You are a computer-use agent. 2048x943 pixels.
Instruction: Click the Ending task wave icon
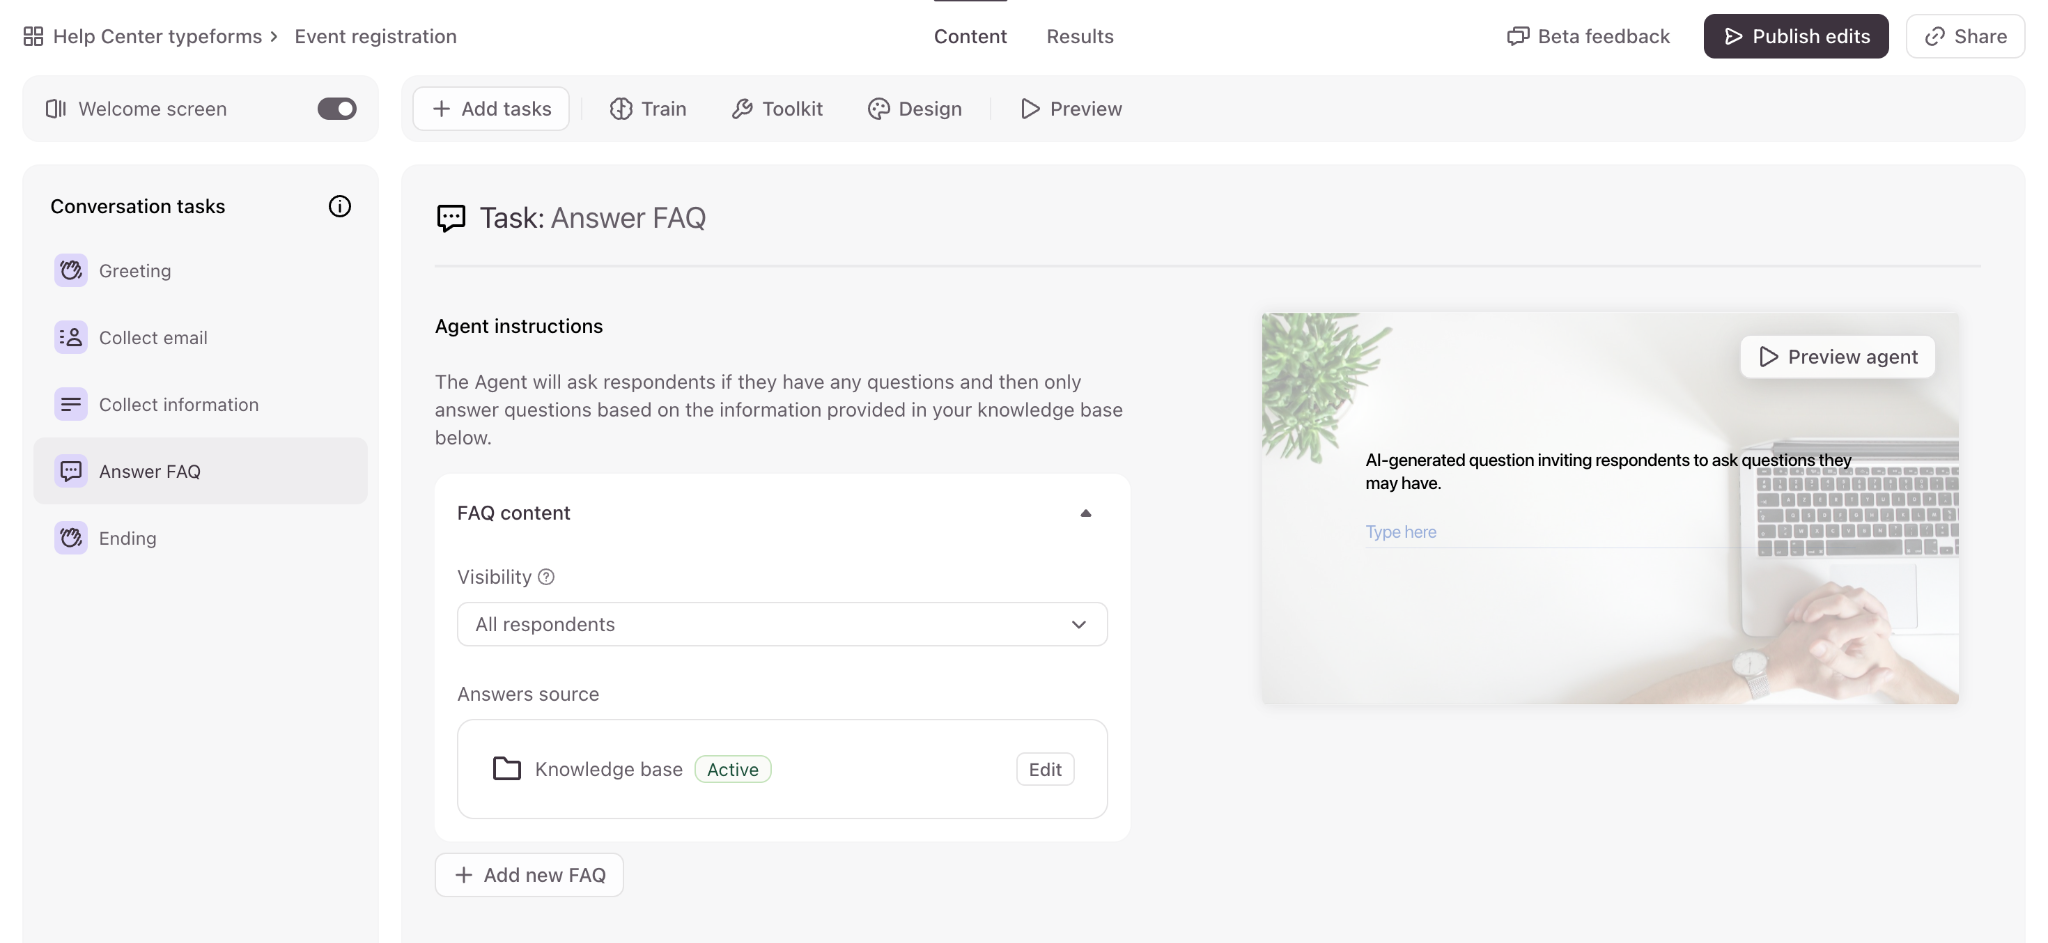point(71,538)
